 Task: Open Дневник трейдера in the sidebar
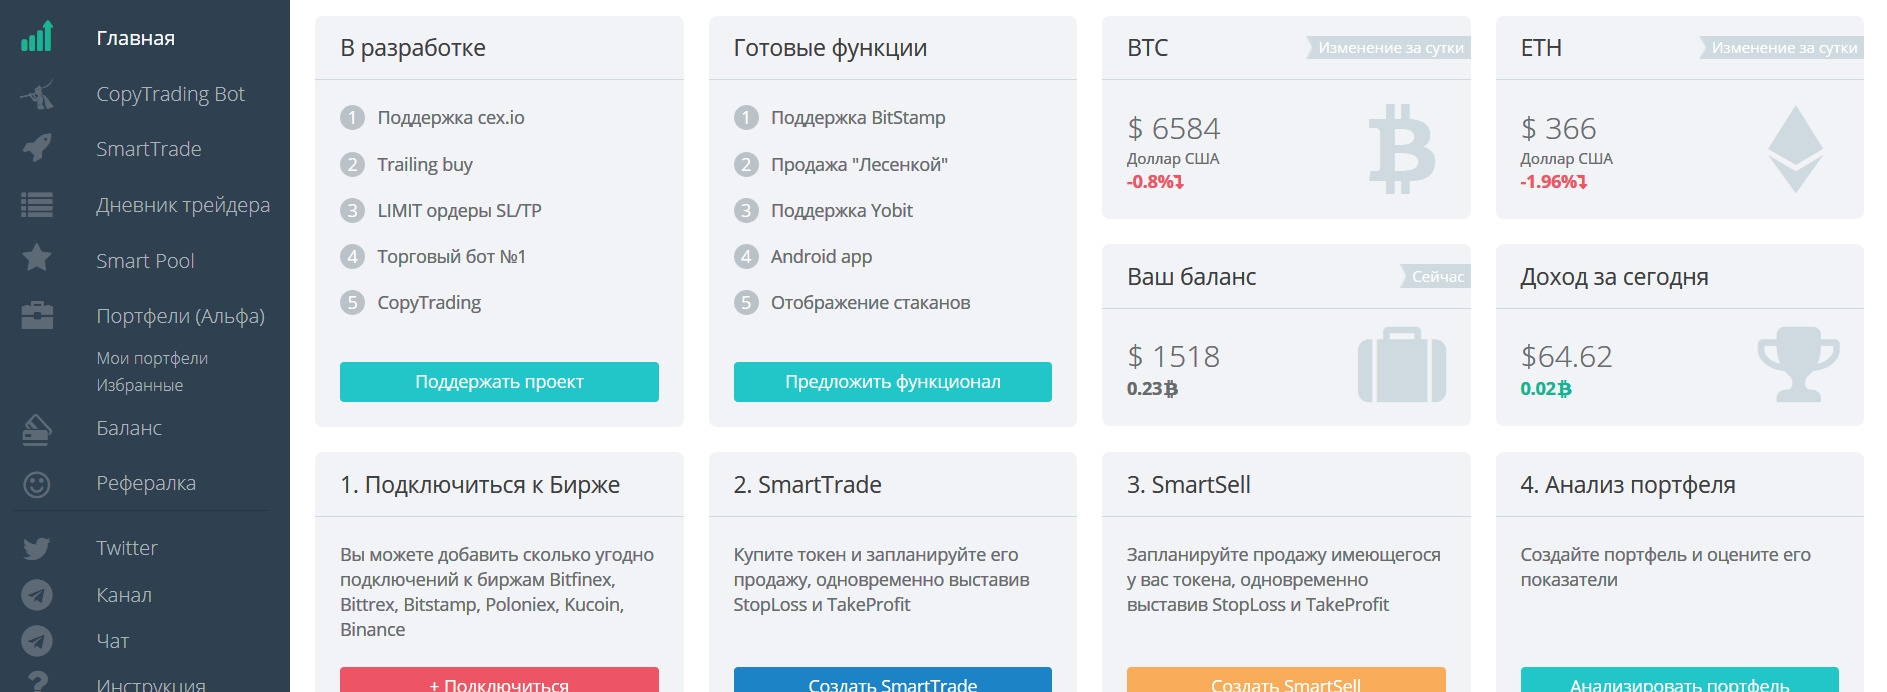tap(183, 205)
